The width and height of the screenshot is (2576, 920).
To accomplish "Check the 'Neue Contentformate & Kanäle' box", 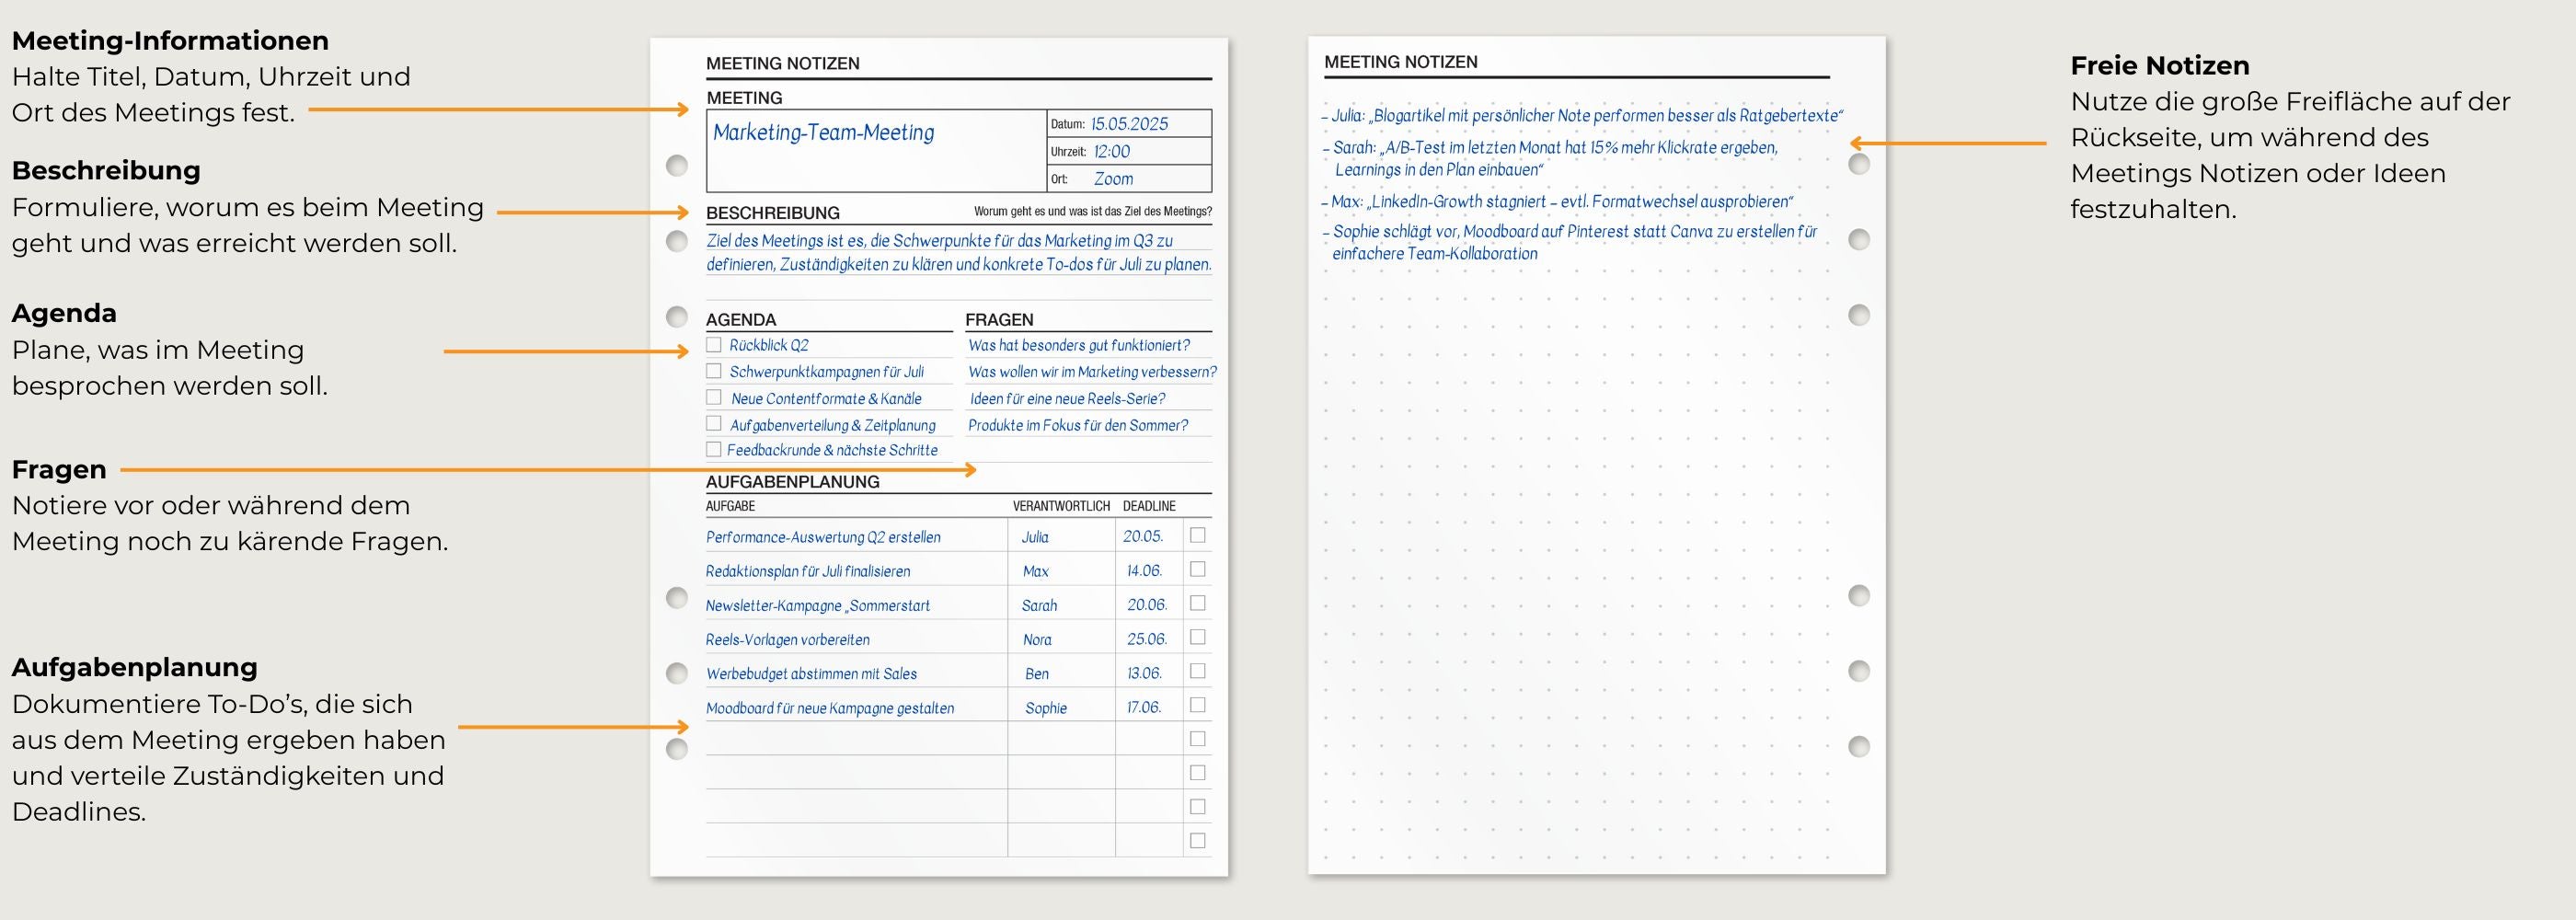I will (x=714, y=398).
